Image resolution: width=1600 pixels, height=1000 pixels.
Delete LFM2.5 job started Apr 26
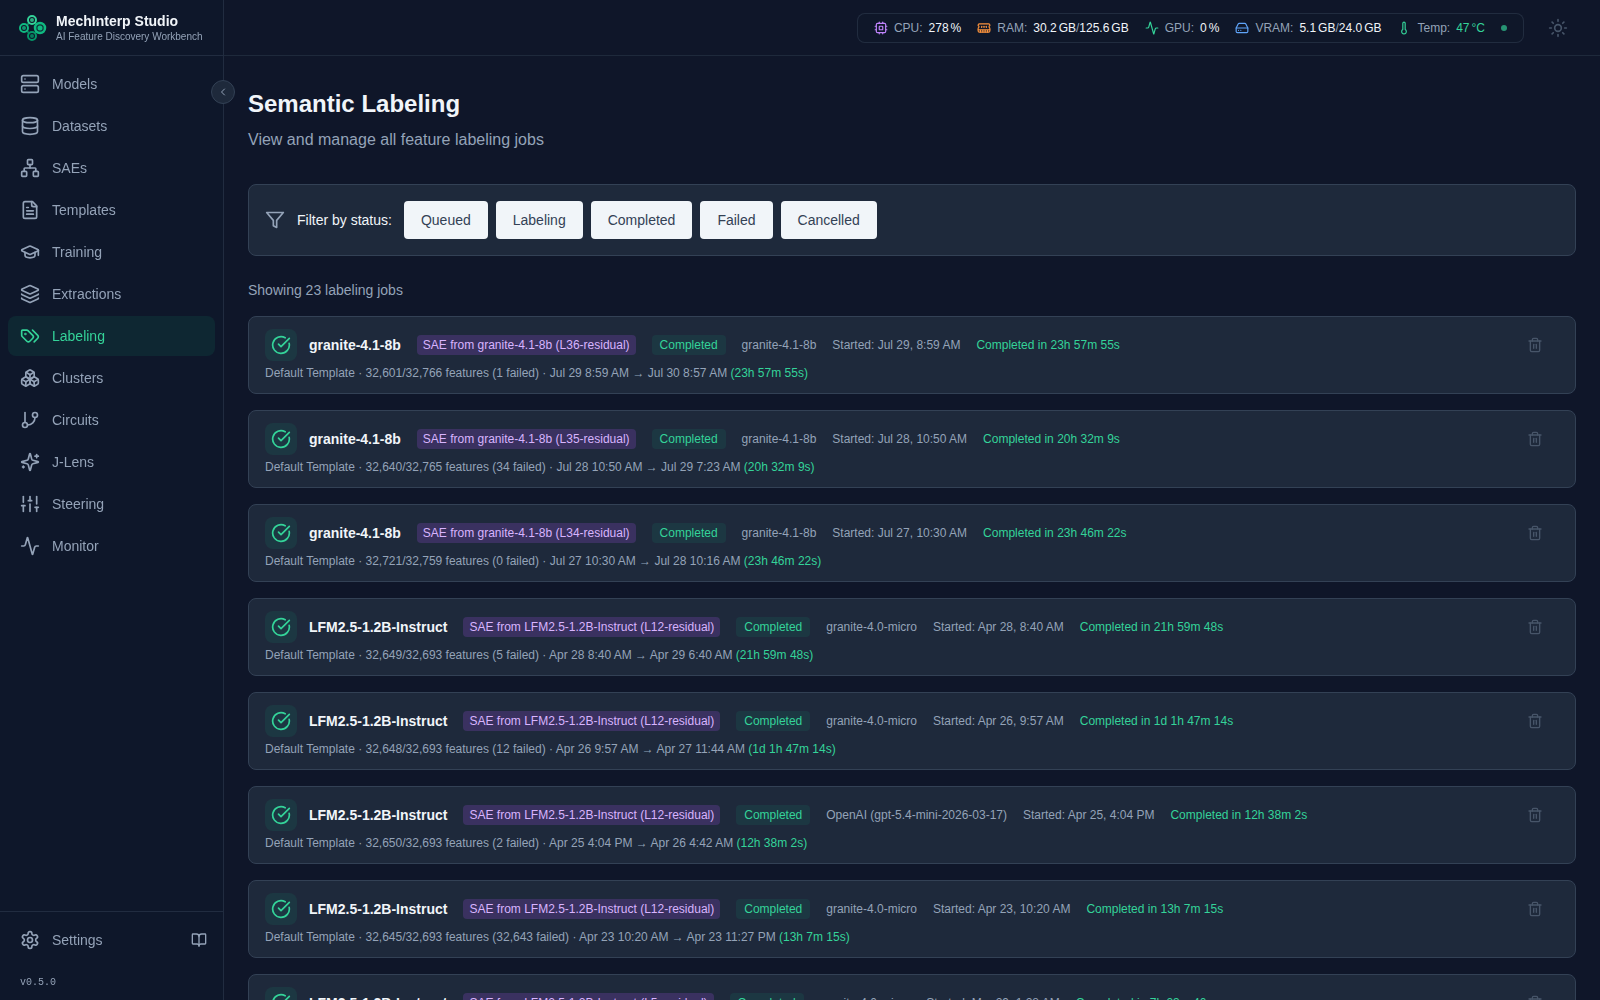click(1535, 721)
